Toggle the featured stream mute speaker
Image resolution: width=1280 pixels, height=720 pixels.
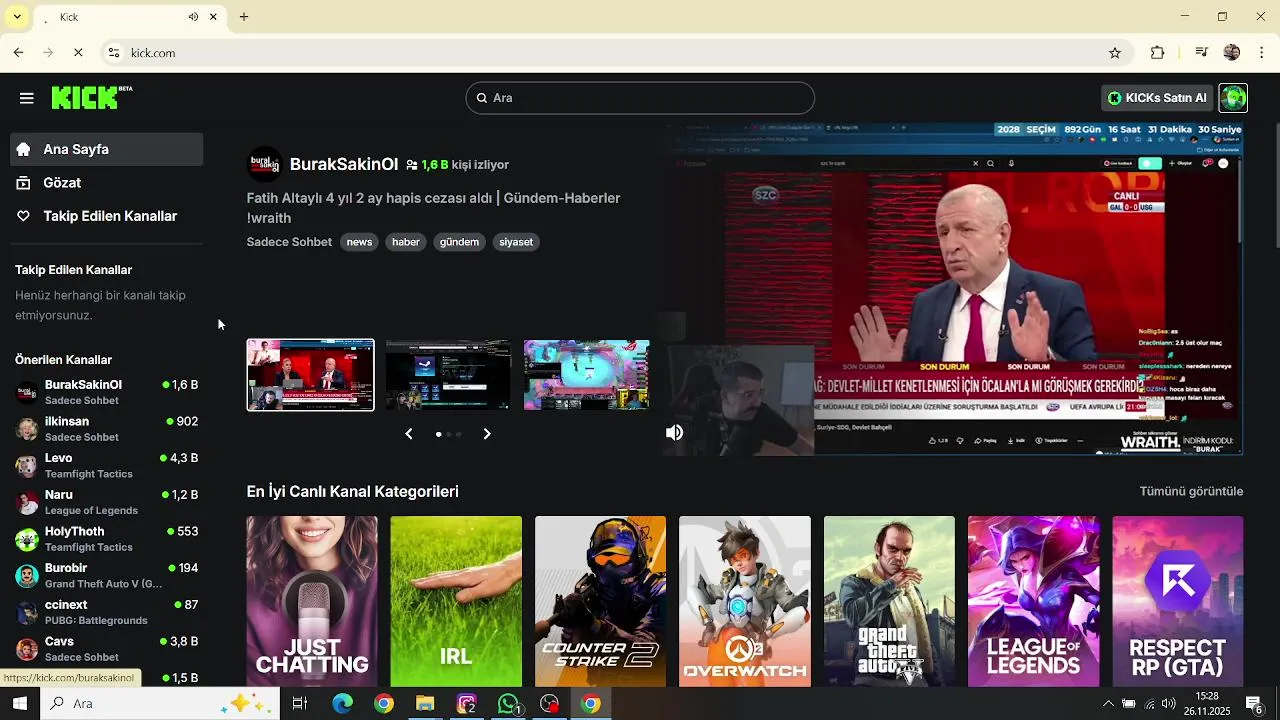click(675, 432)
